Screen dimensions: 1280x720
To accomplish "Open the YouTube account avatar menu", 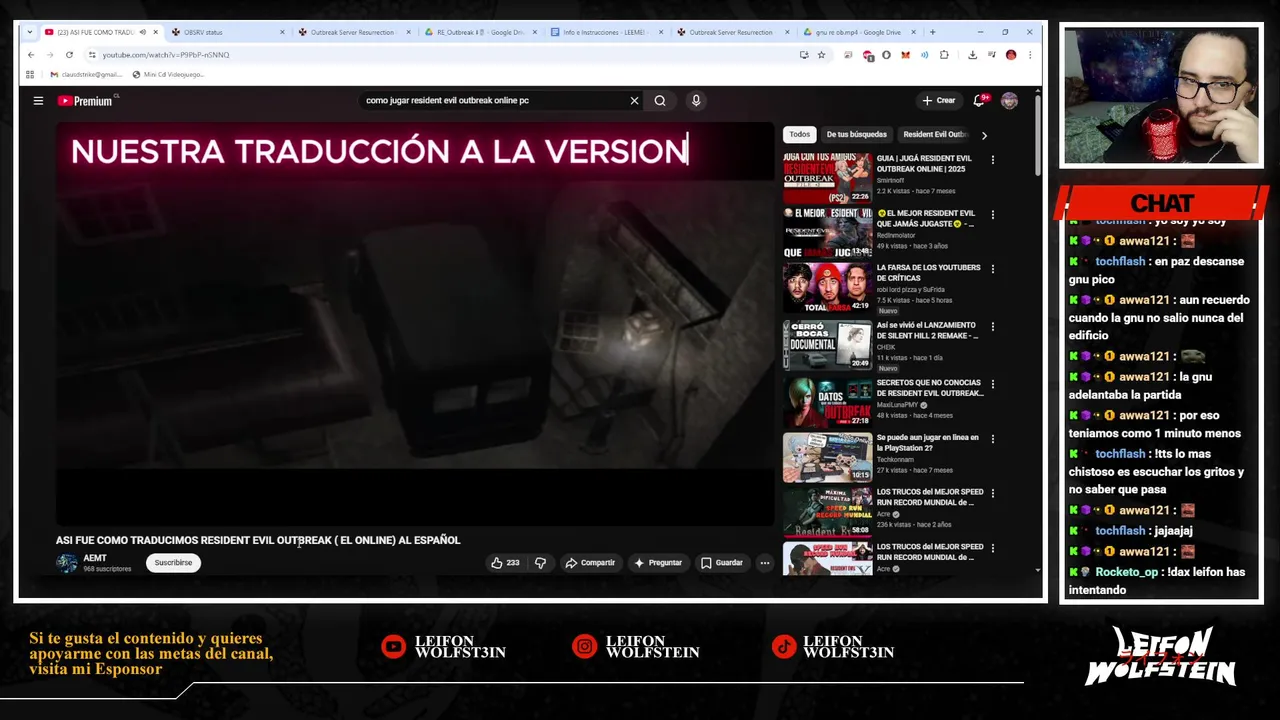I will (1009, 100).
